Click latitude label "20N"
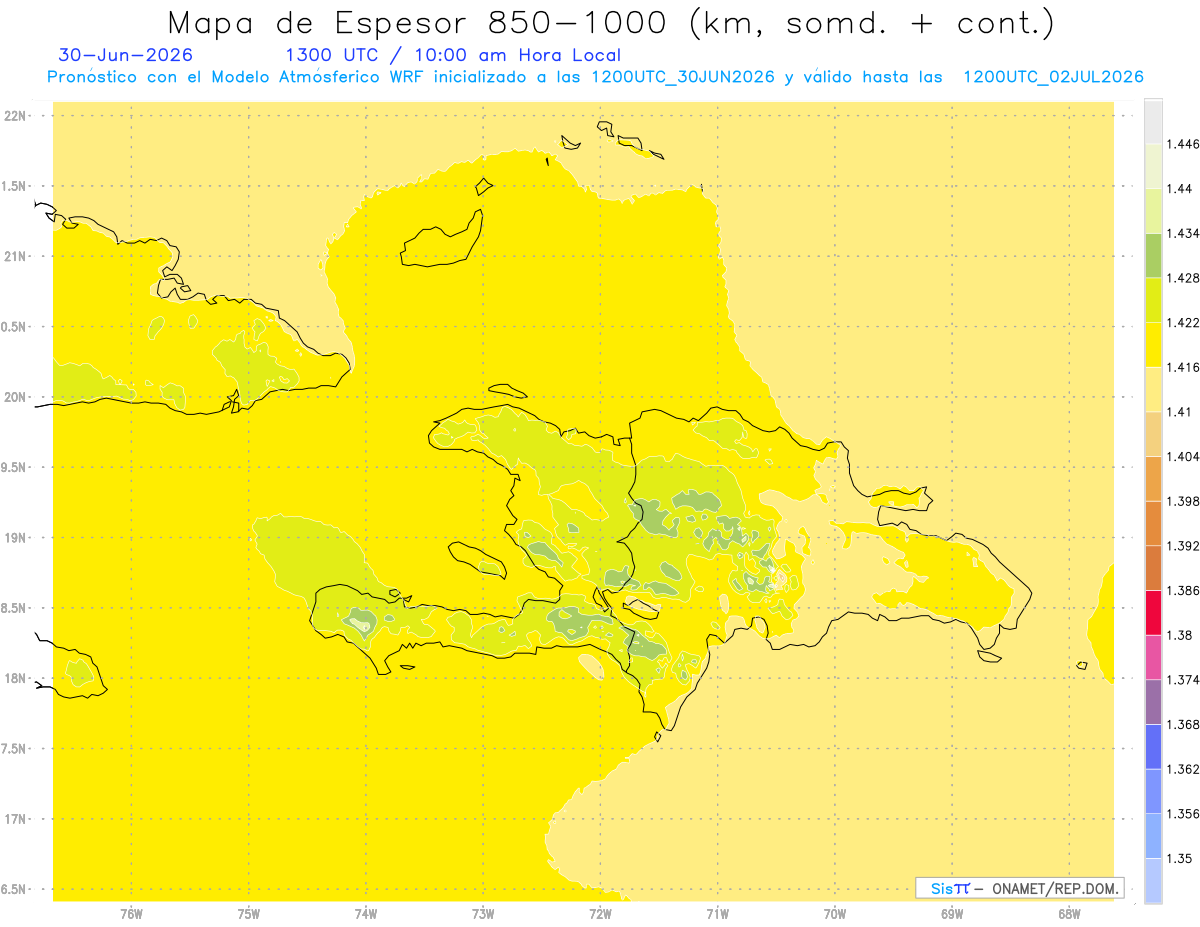Image resolution: width=1200 pixels, height=927 pixels. point(16,397)
